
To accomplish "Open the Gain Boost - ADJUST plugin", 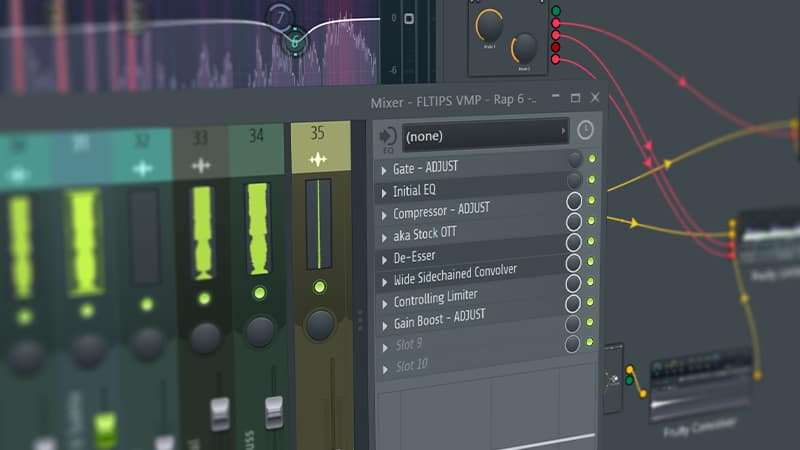I will point(440,319).
